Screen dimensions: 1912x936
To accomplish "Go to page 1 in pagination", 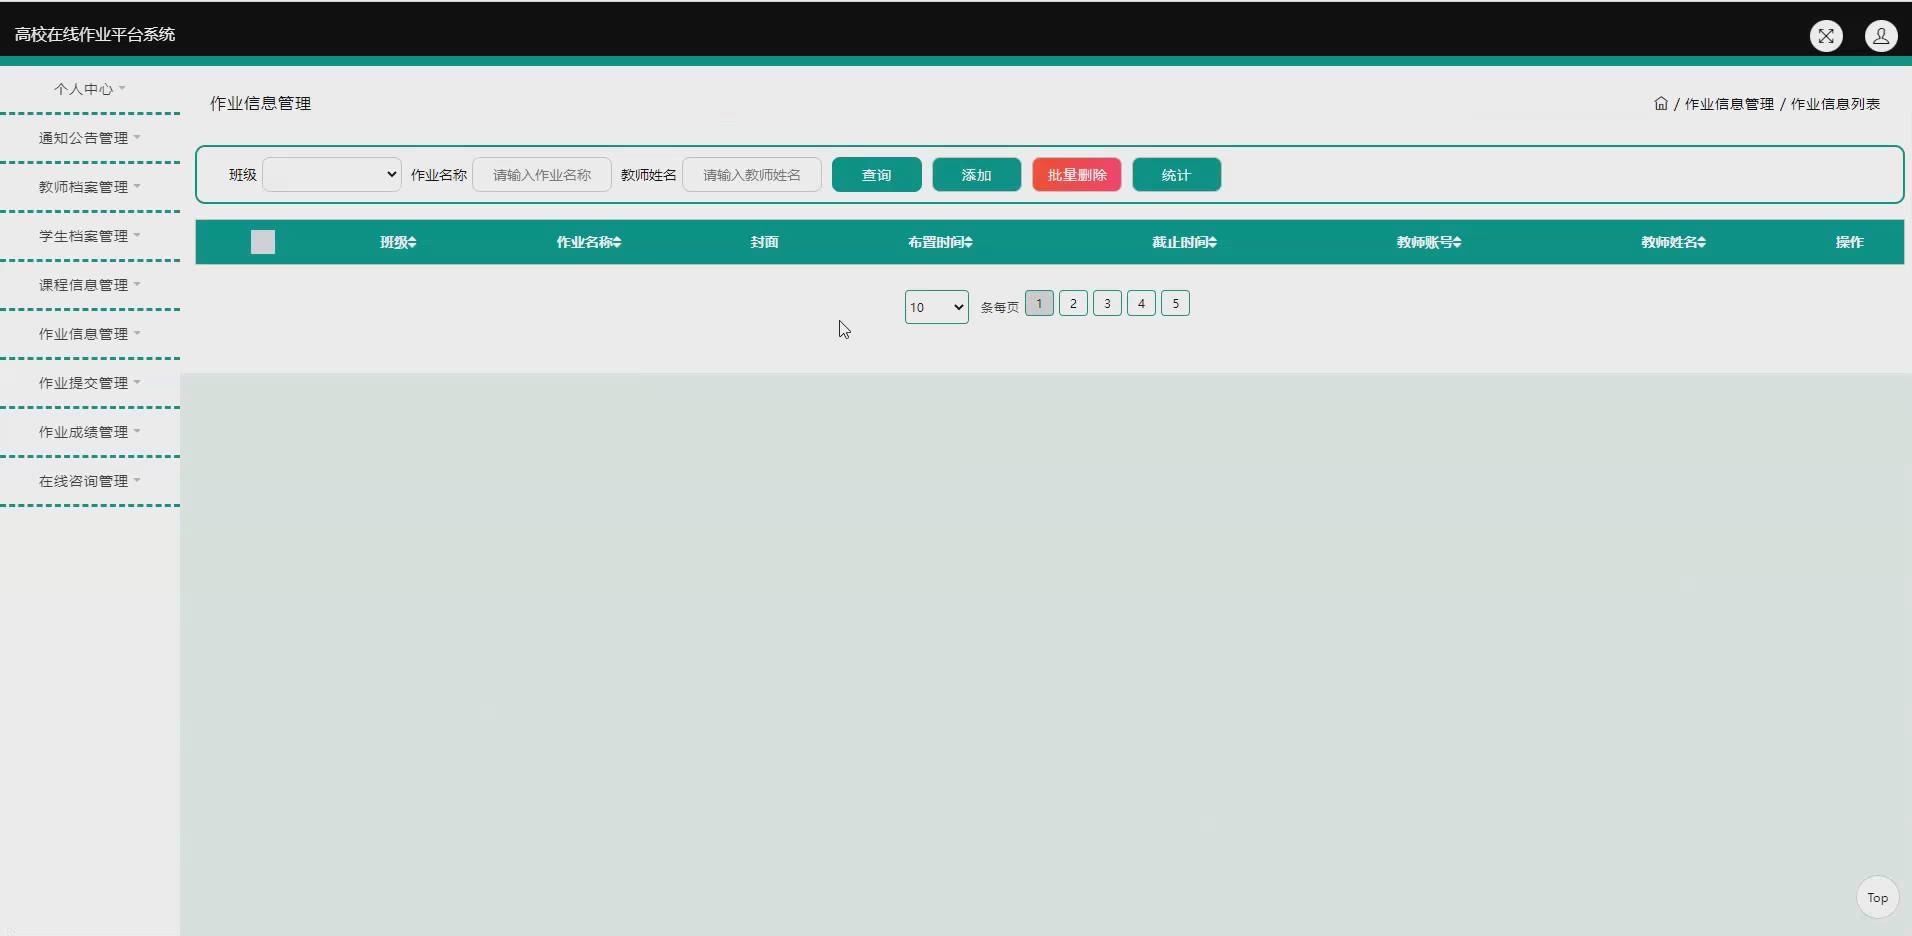I will click(x=1039, y=303).
